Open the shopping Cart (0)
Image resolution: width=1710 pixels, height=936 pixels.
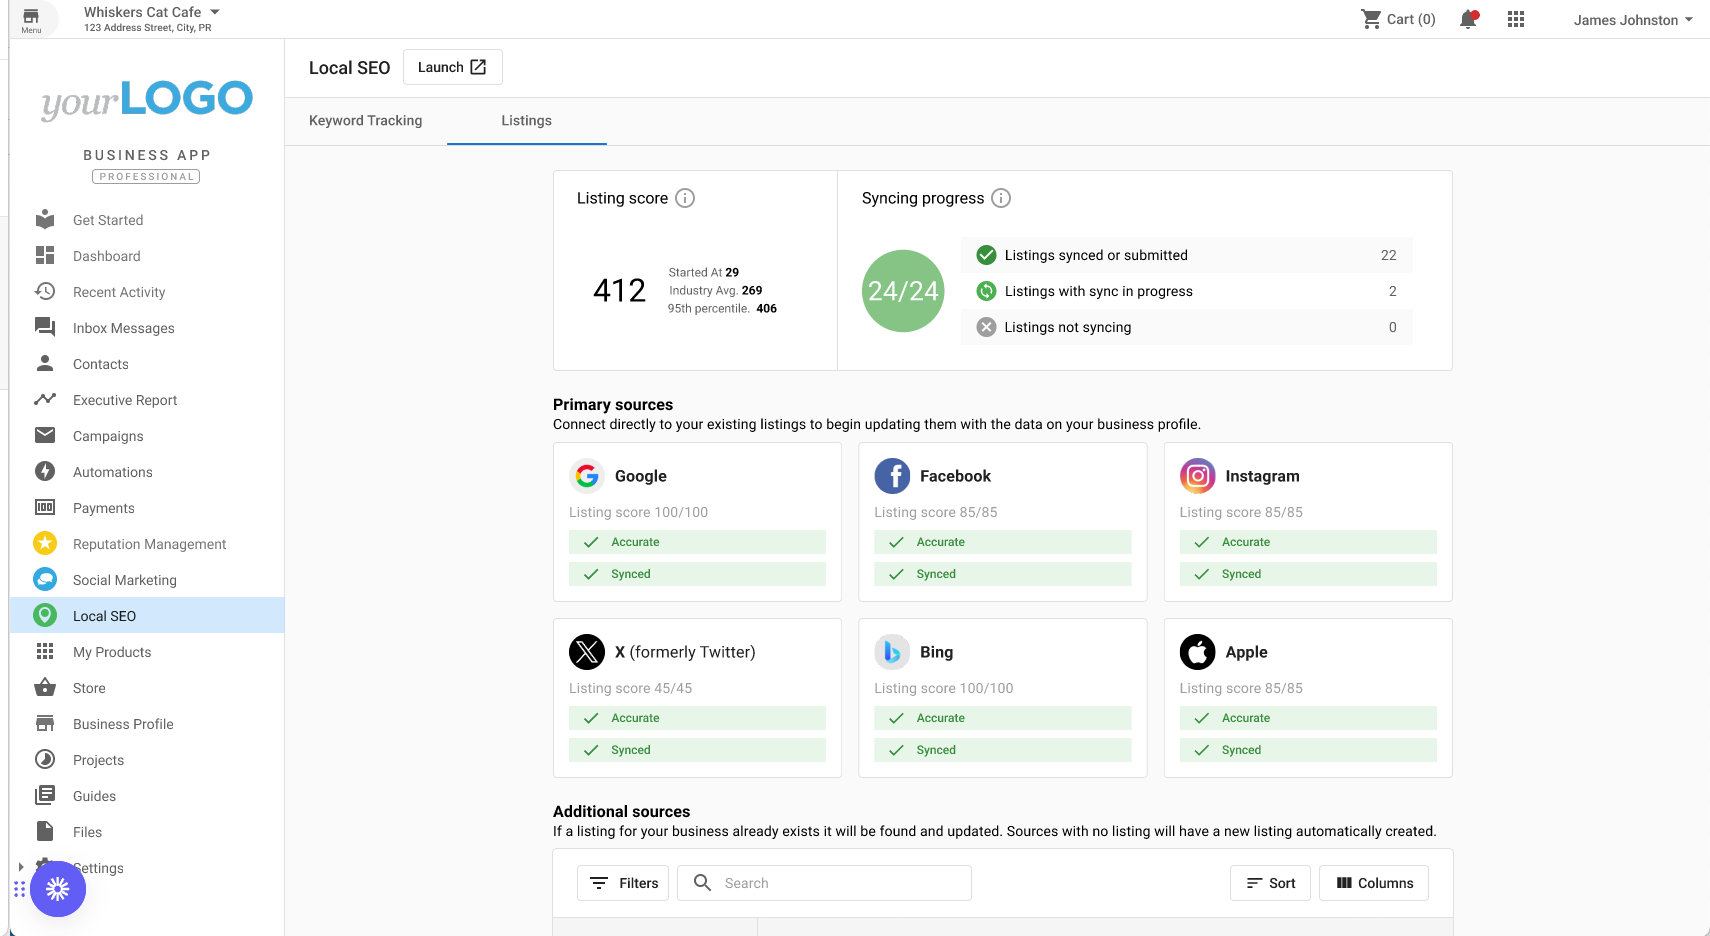click(x=1398, y=19)
